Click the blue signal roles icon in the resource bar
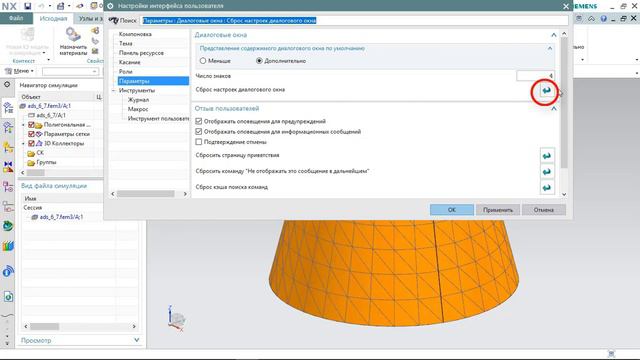The height and width of the screenshot is (360, 640). coord(8,271)
